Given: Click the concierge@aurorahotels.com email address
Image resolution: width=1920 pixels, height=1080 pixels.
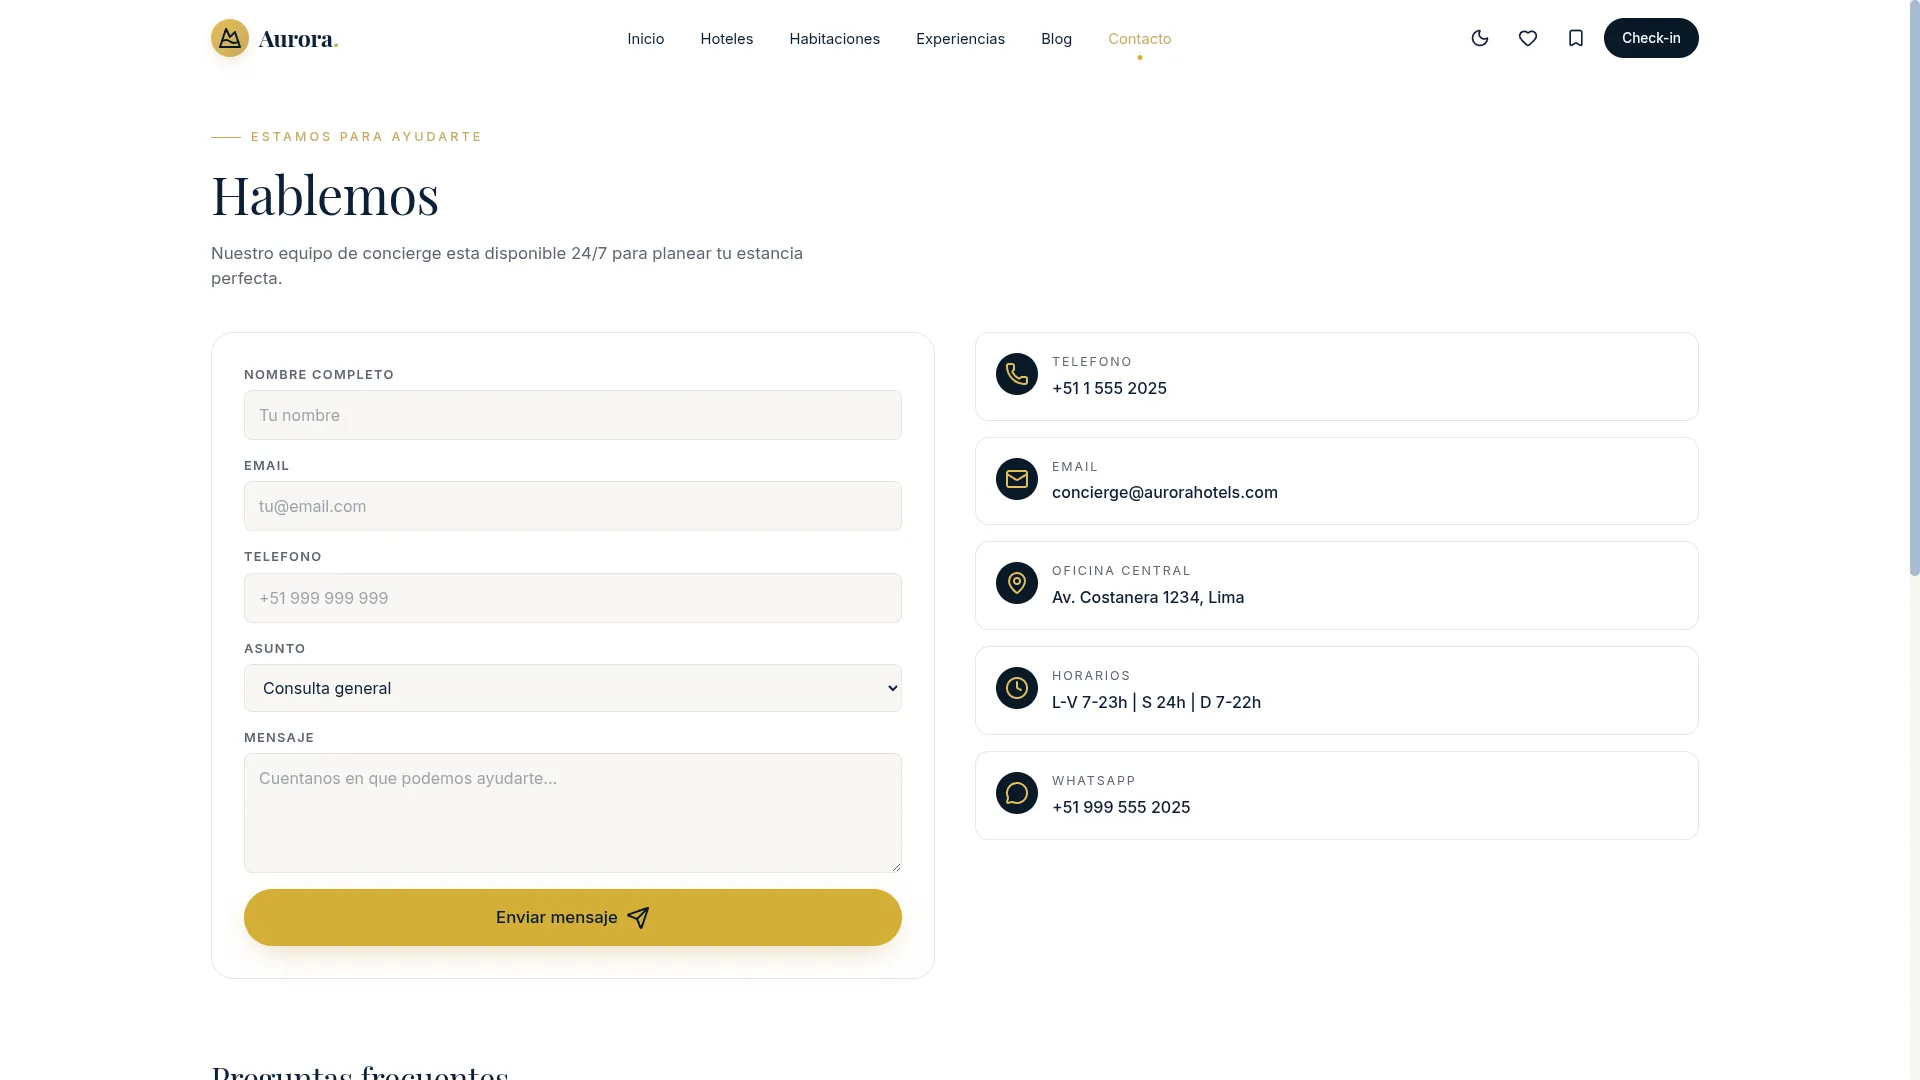Looking at the screenshot, I should point(1165,492).
